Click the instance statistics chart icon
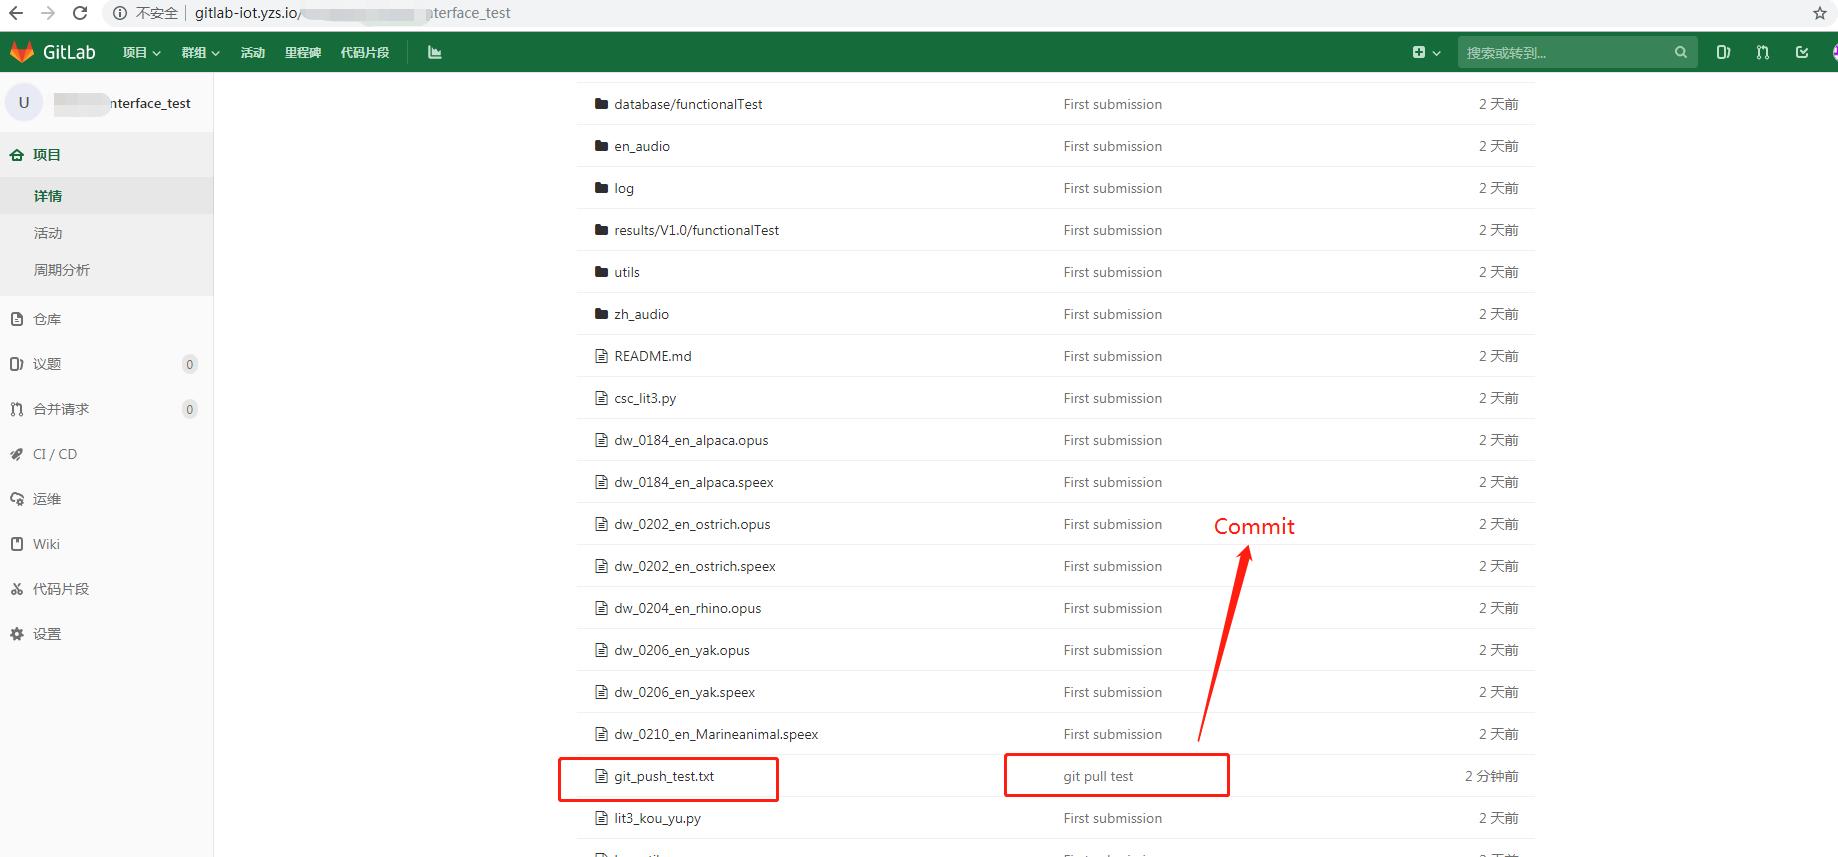 click(434, 52)
